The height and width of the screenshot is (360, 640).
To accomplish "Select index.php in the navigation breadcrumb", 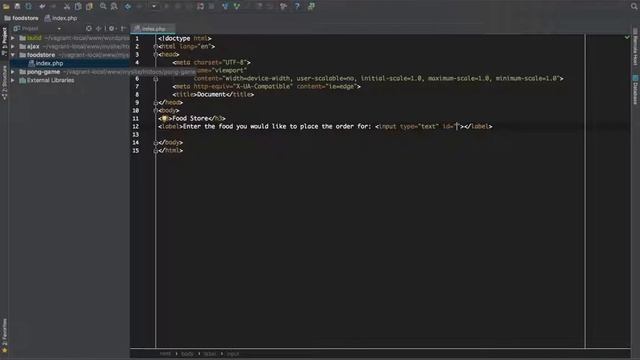I will 61,18.
